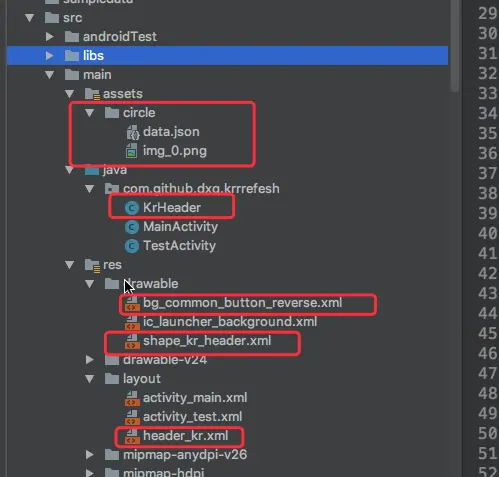Click editor gutter line number 33

(488, 94)
